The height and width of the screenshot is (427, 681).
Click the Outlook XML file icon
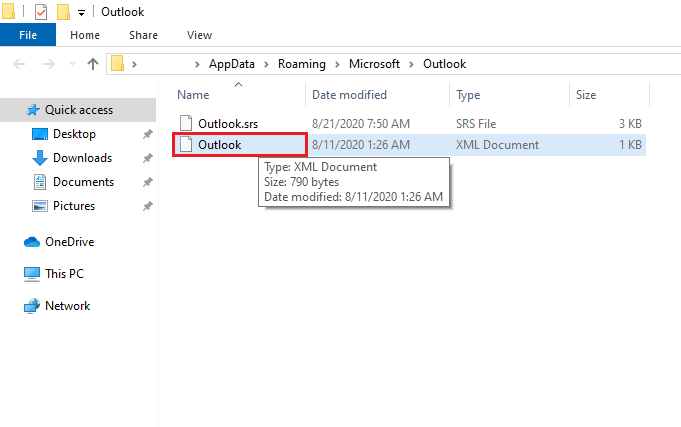(x=186, y=144)
